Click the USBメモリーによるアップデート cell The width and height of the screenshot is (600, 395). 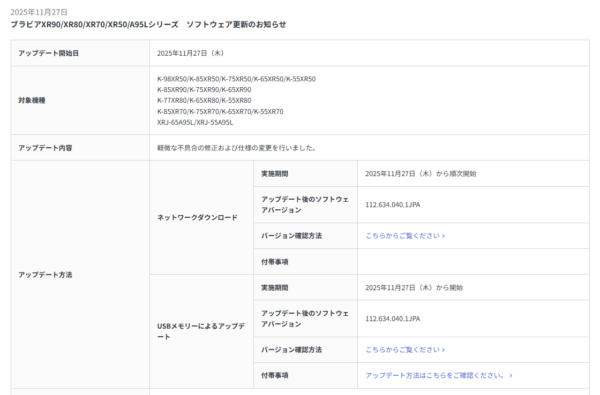coord(201,331)
